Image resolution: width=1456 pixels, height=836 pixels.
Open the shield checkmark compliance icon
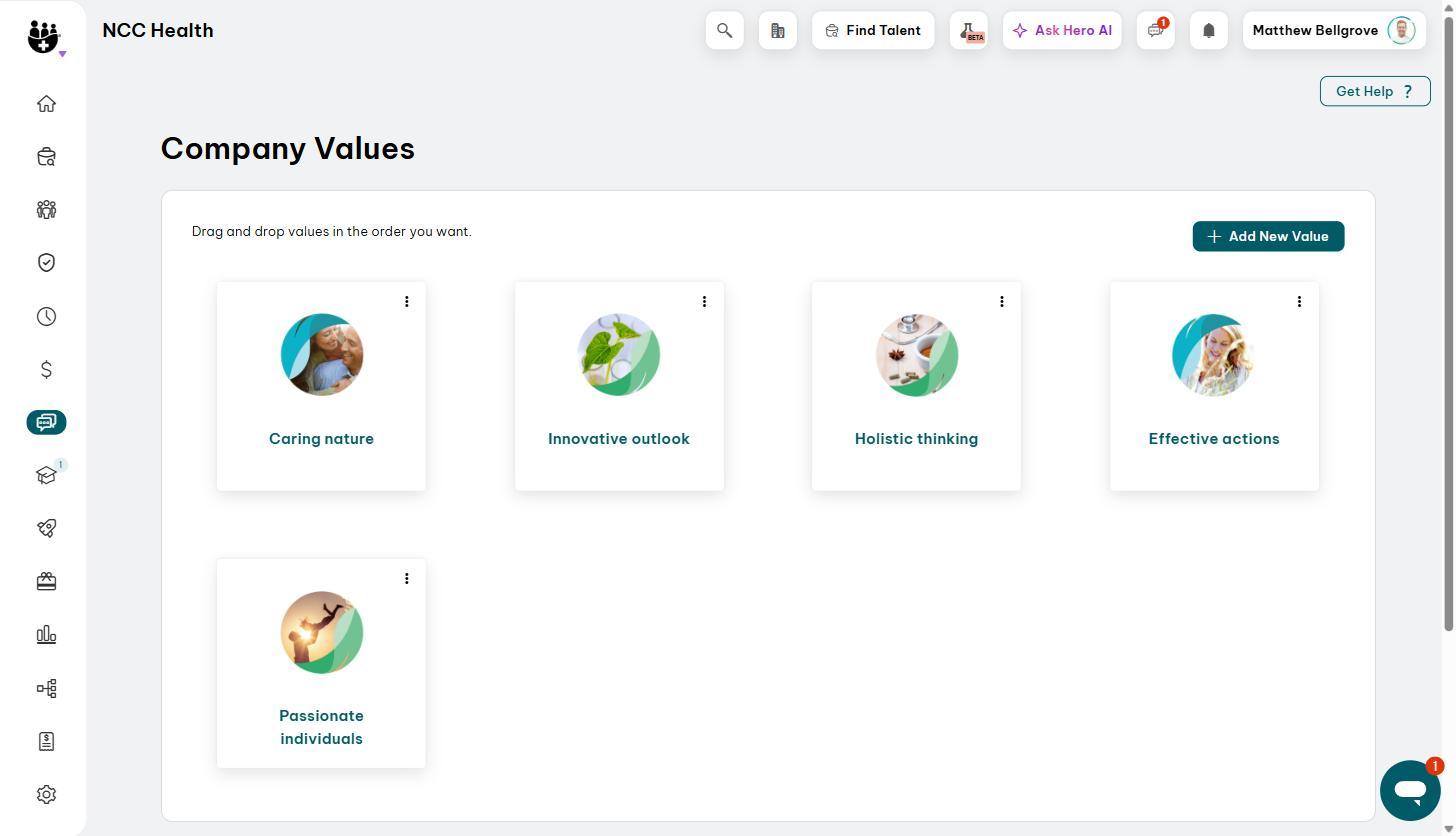tap(46, 263)
